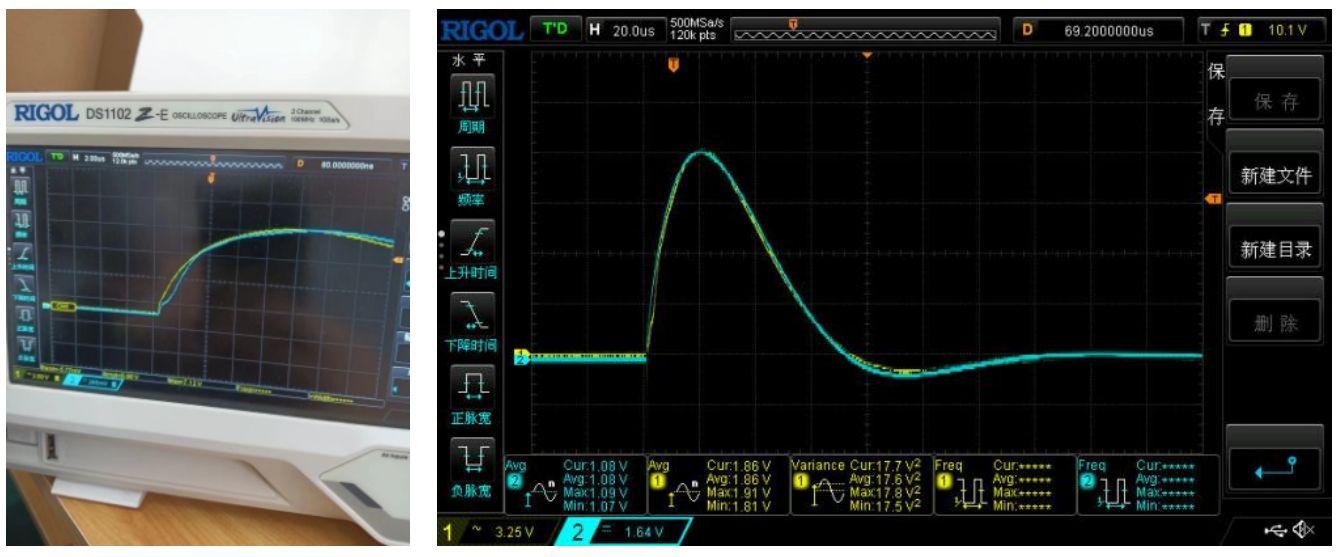Click the back arrow return icon
The image size is (1343, 557).
1275,467
